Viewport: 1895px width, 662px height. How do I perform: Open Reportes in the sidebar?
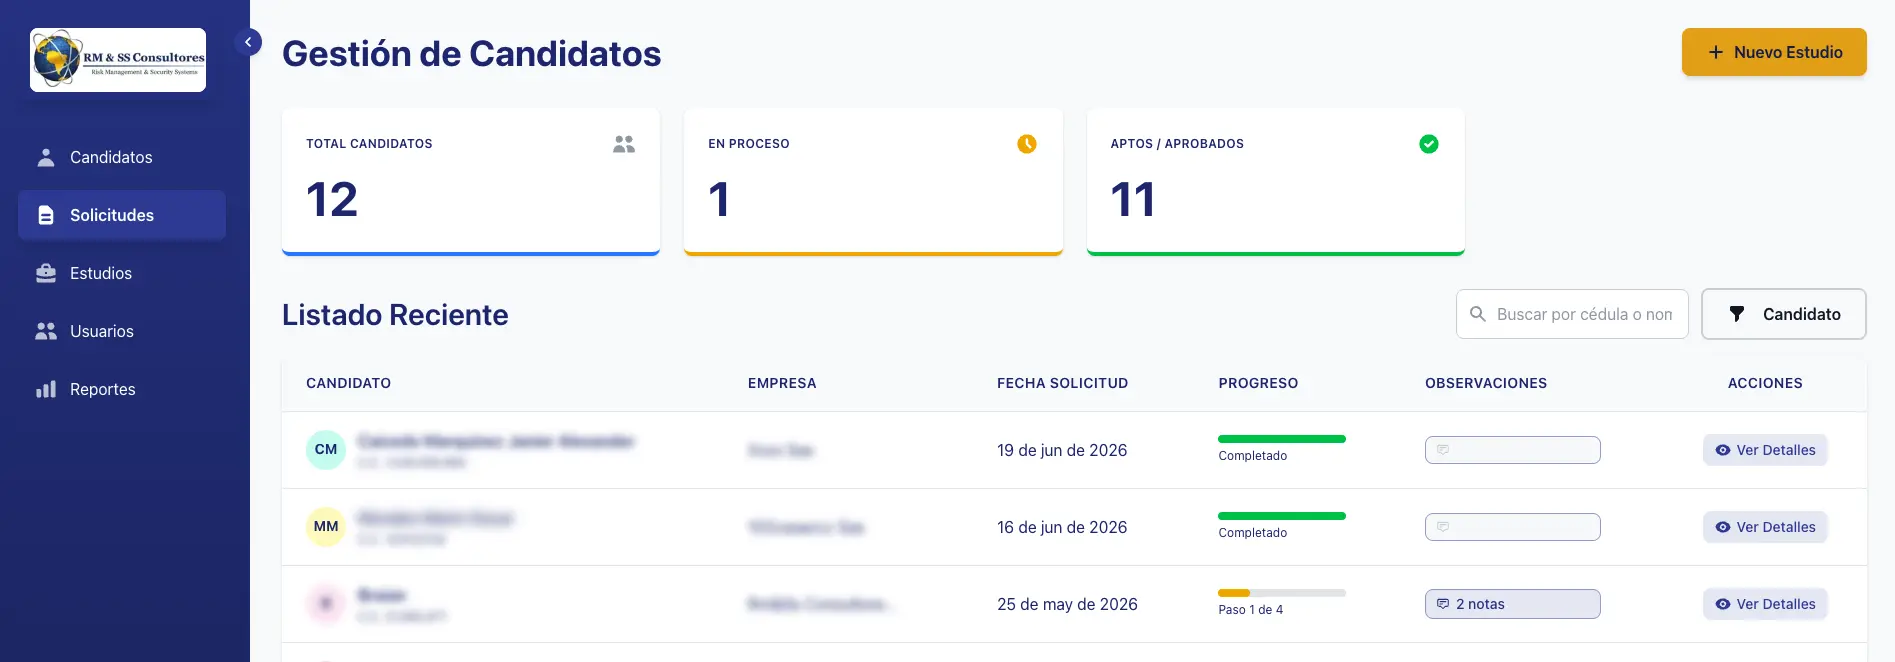122,389
